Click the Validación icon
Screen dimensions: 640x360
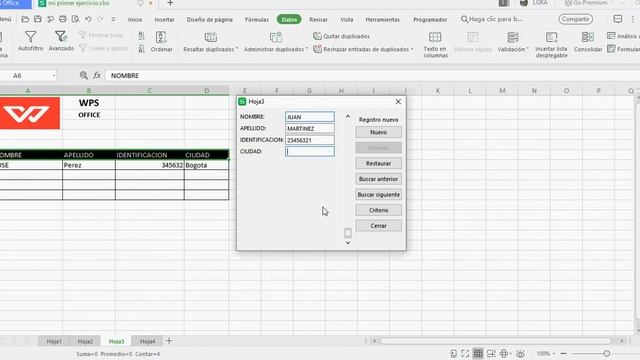(513, 38)
